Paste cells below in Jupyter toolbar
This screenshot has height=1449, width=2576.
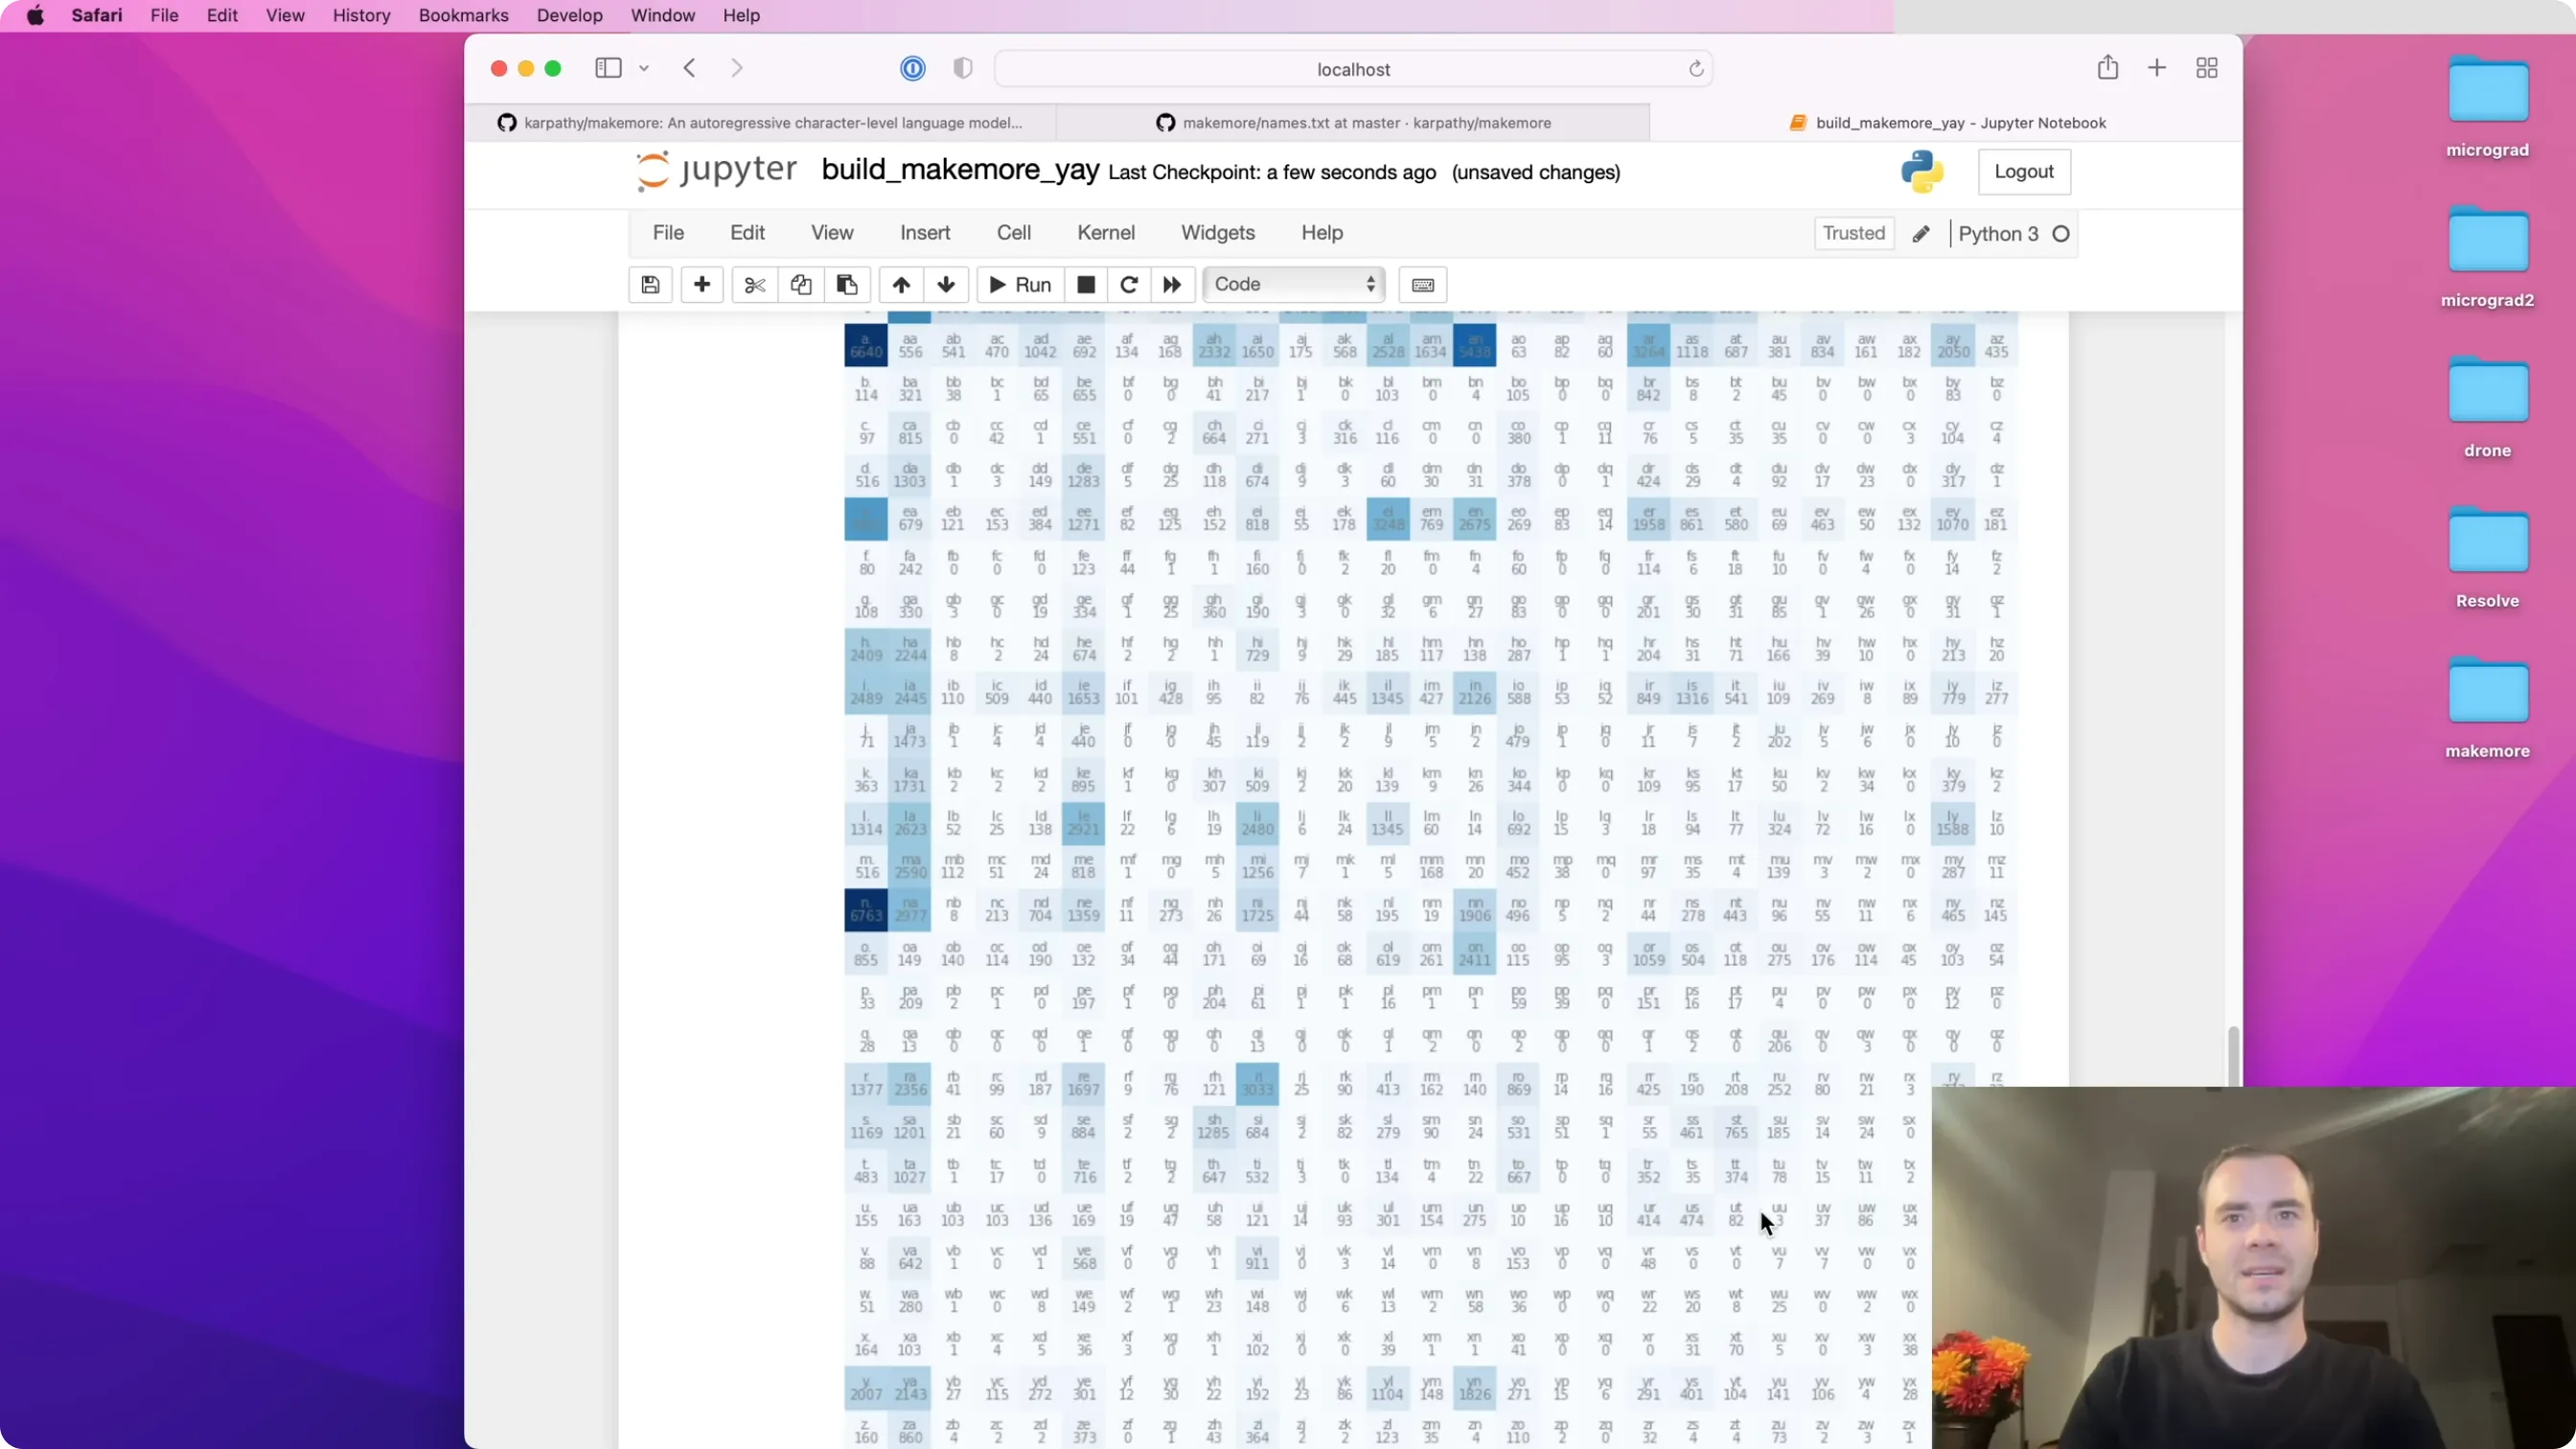[x=847, y=285]
